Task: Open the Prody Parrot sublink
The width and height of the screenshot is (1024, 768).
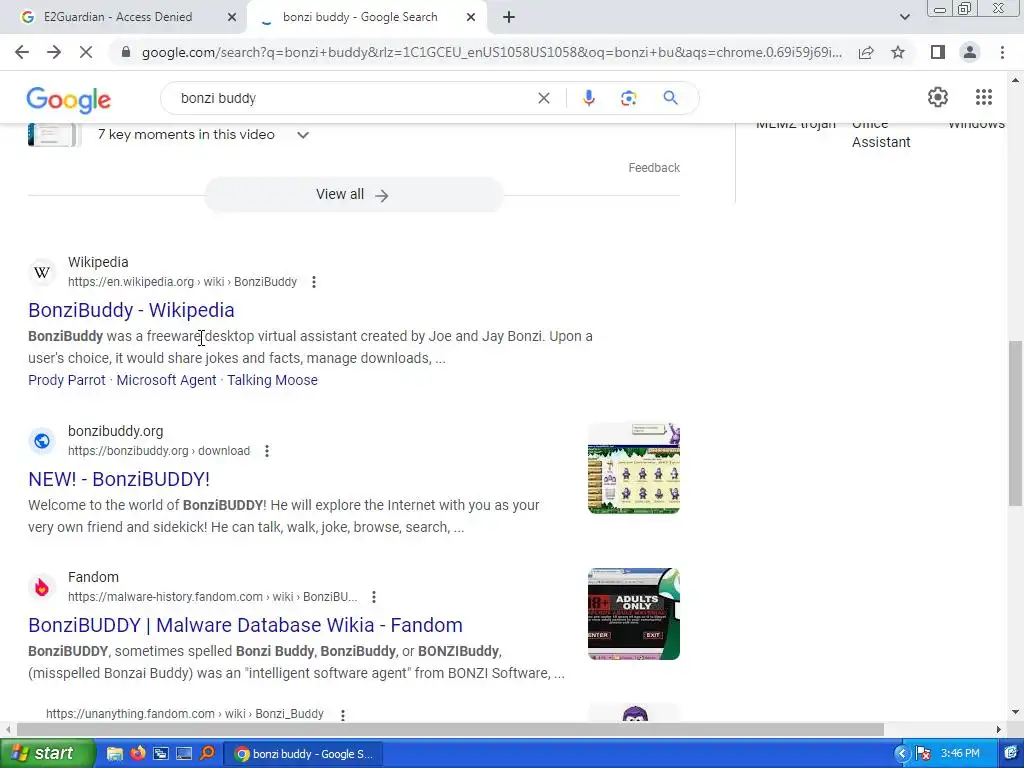Action: click(x=67, y=380)
